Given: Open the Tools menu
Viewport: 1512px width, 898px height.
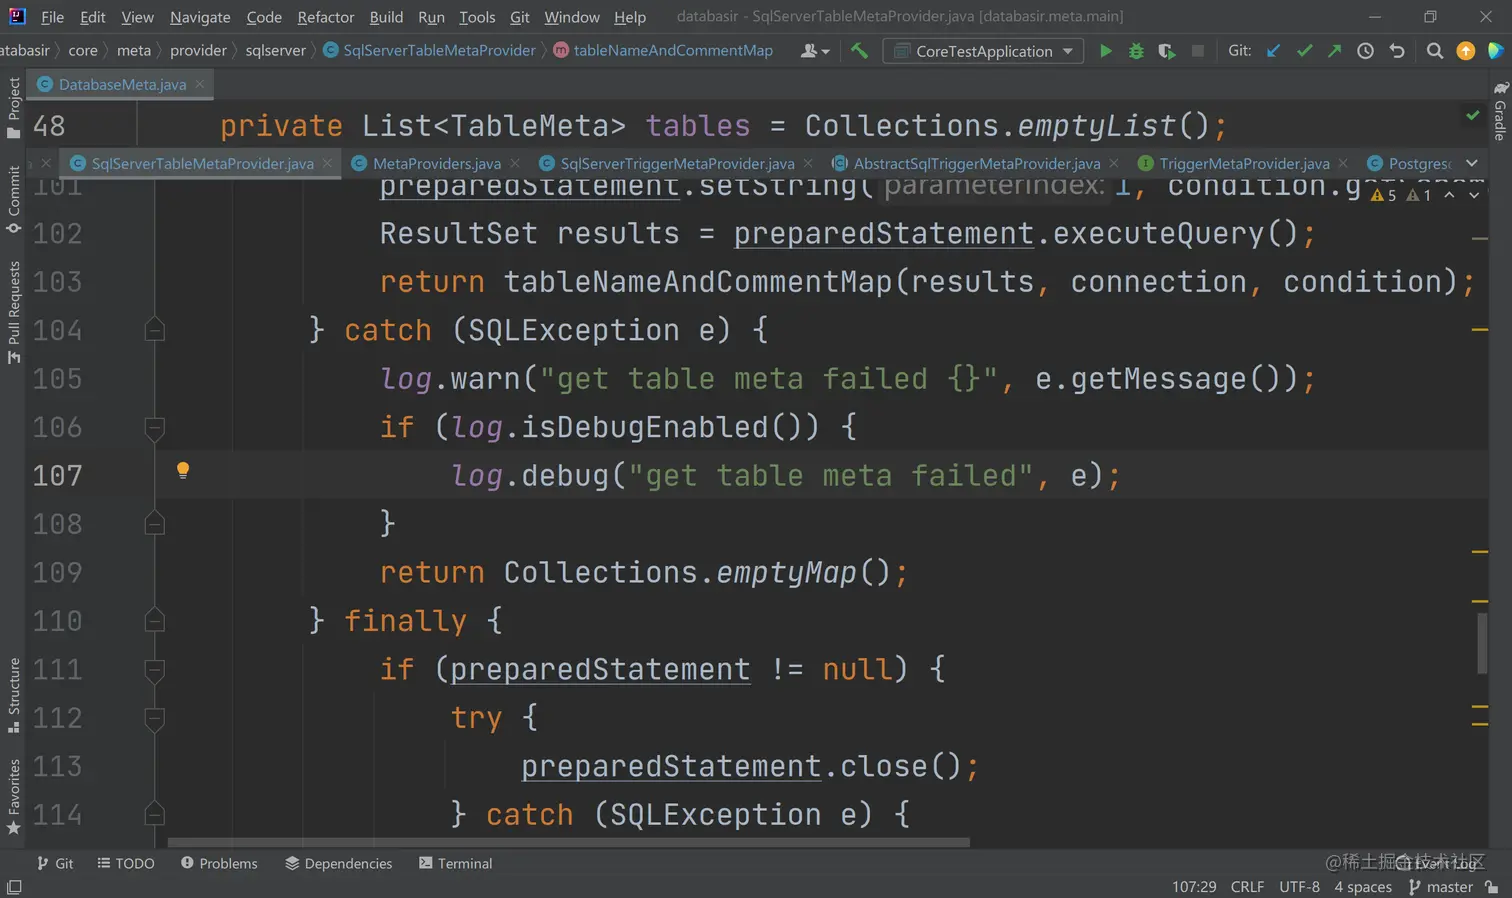Looking at the screenshot, I should point(477,17).
